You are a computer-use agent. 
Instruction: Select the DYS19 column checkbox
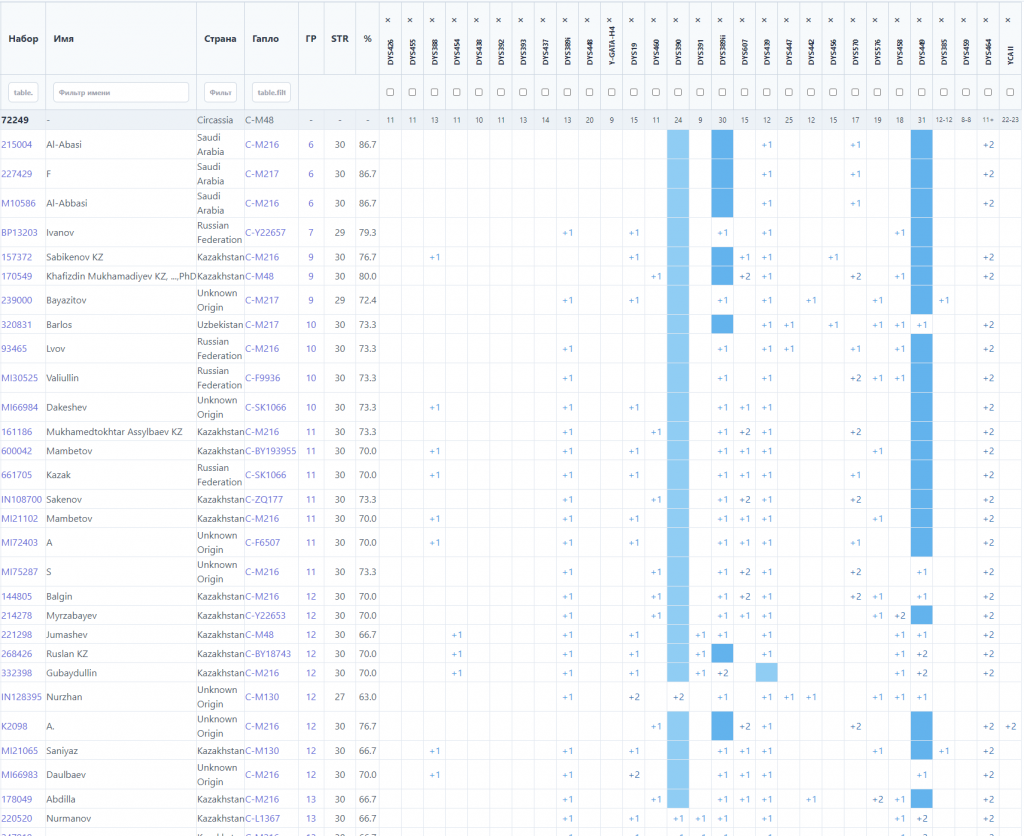point(634,92)
